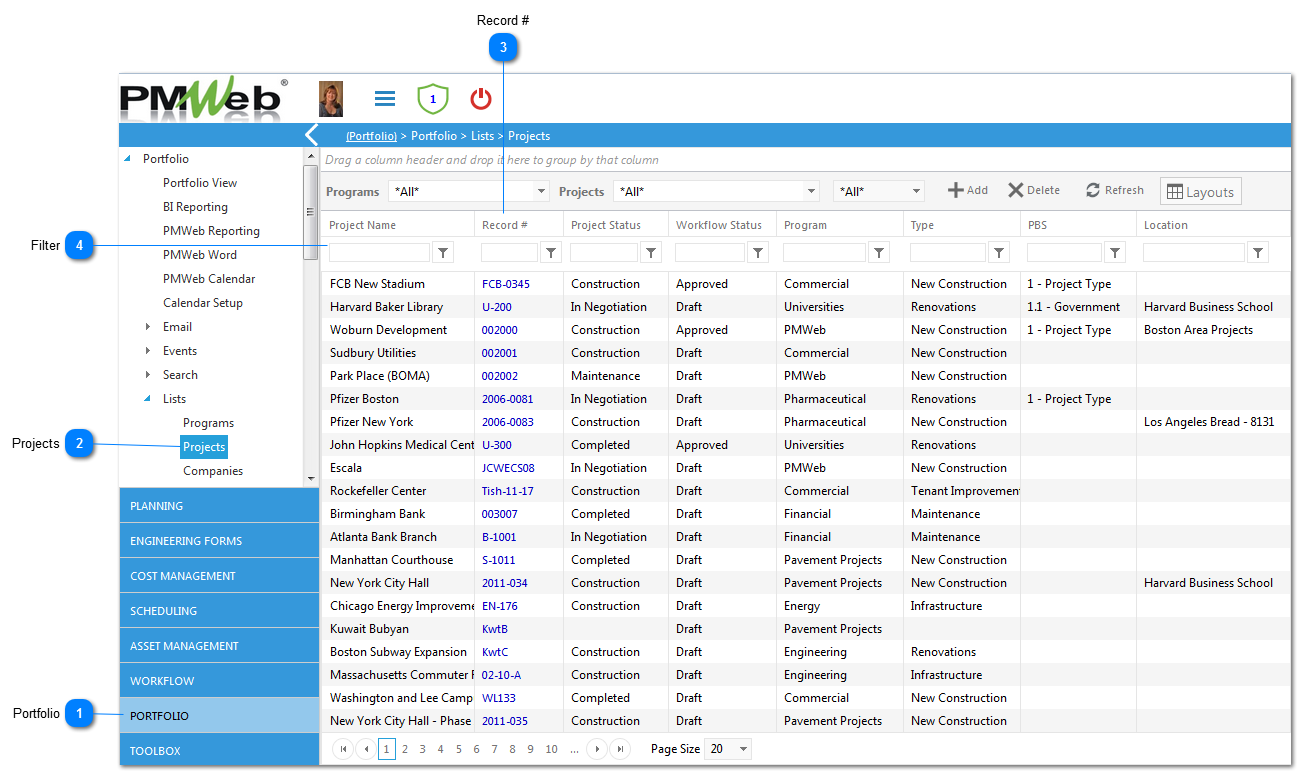Collapse the Lists tree node
This screenshot has width=1300, height=774.
pyautogui.click(x=148, y=399)
